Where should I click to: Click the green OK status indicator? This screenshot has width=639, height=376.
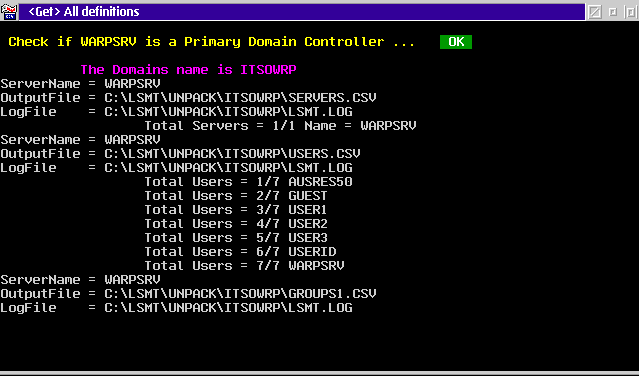(x=456, y=42)
